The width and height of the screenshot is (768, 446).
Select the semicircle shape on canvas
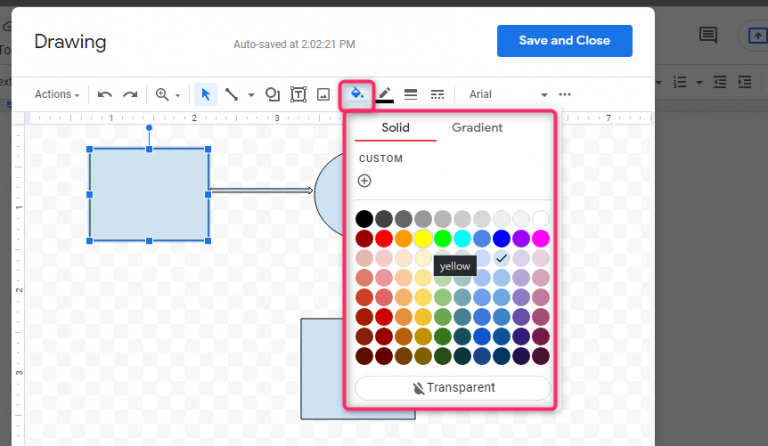(x=329, y=195)
